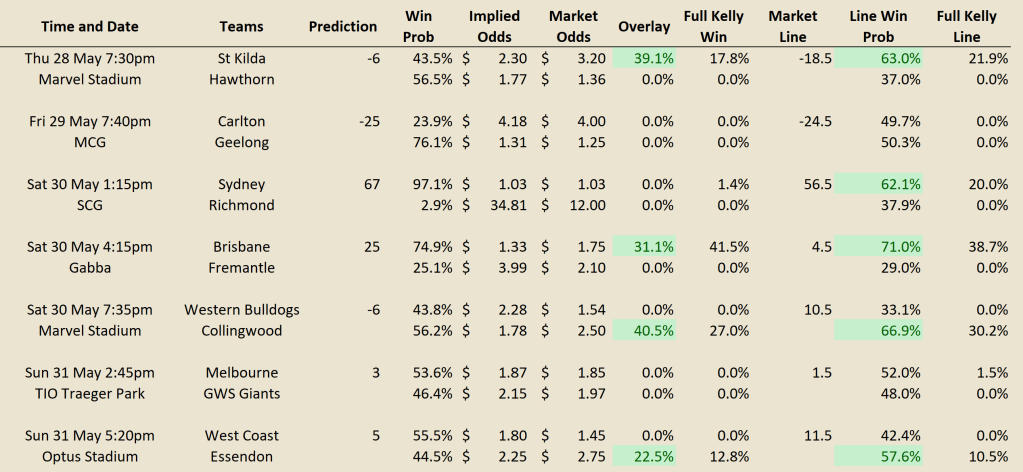Click the TIO Traeger Park venue cell

coord(89,393)
